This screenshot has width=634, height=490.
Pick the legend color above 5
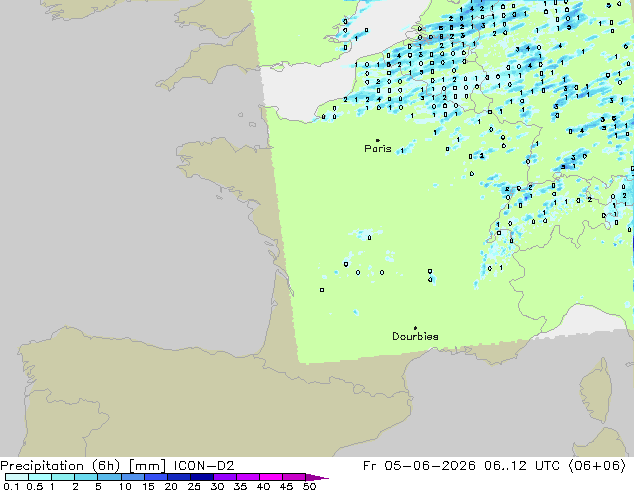click(x=109, y=477)
